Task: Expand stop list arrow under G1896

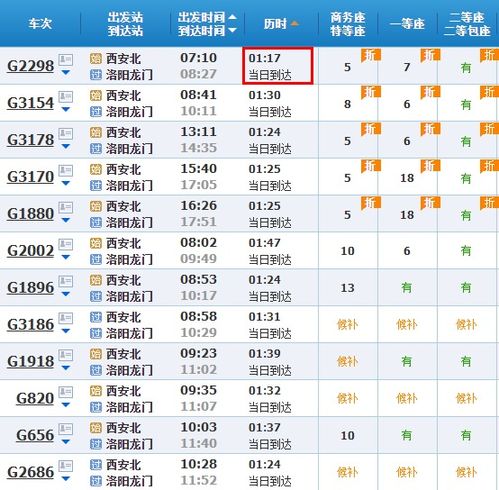Action: coord(66,294)
